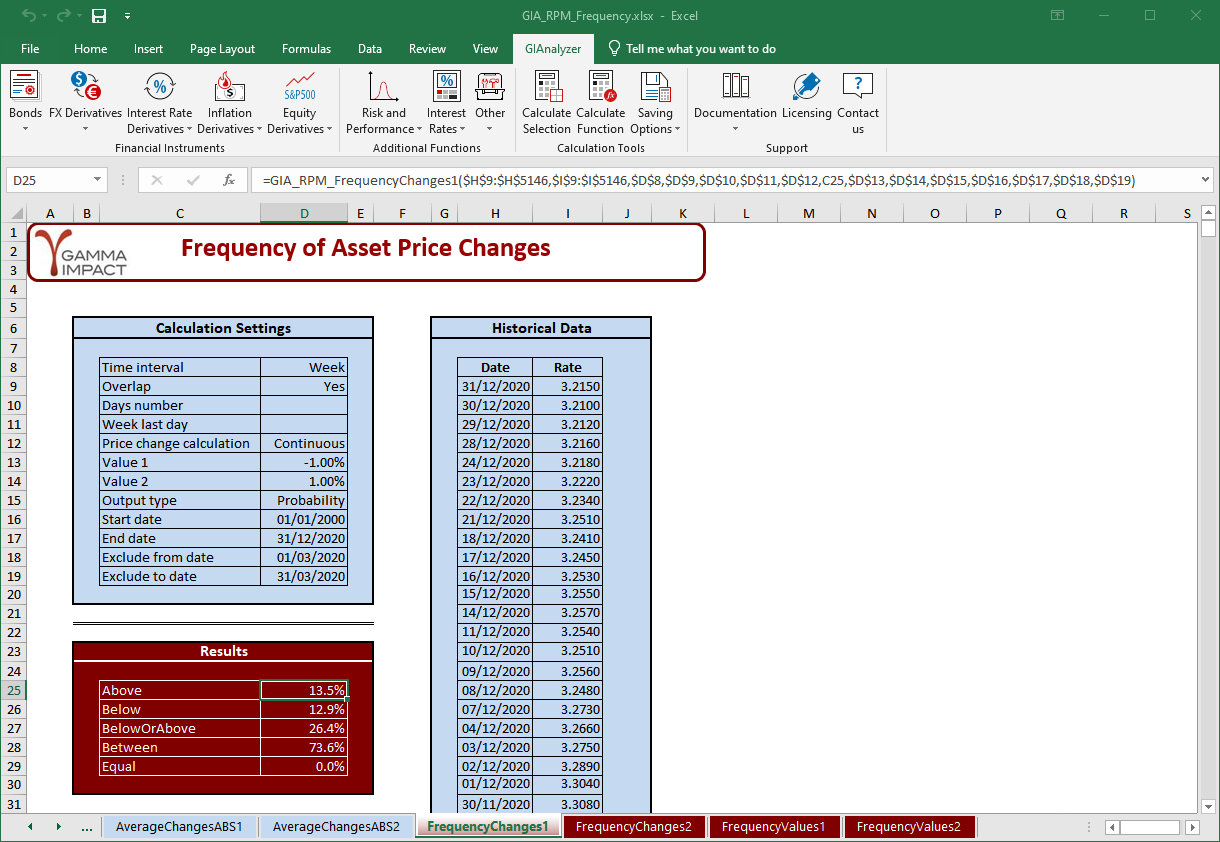Click the Insert Function fx icon
Screen dimensions: 1220x842
tap(229, 180)
